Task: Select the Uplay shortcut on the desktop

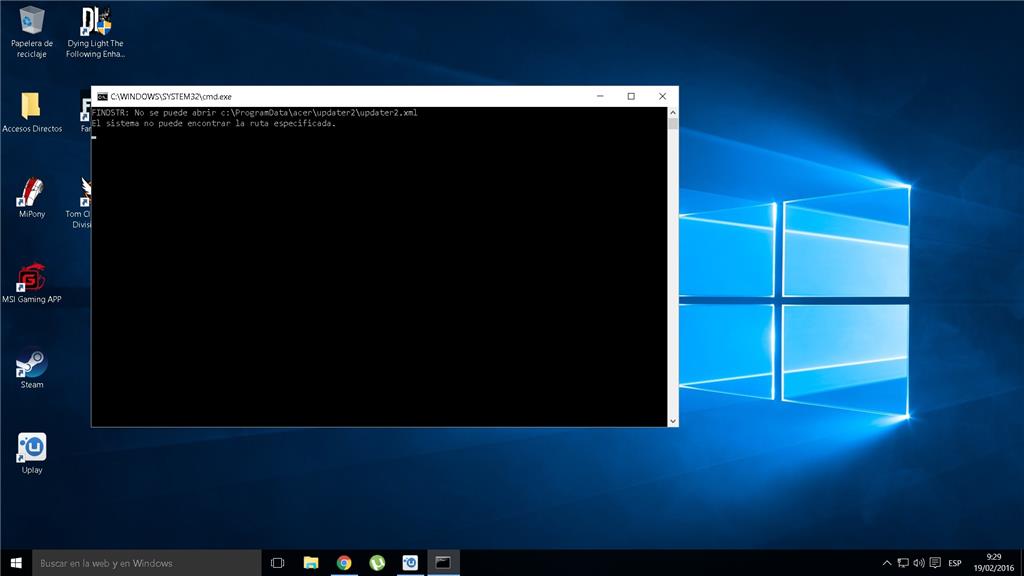Action: point(32,448)
